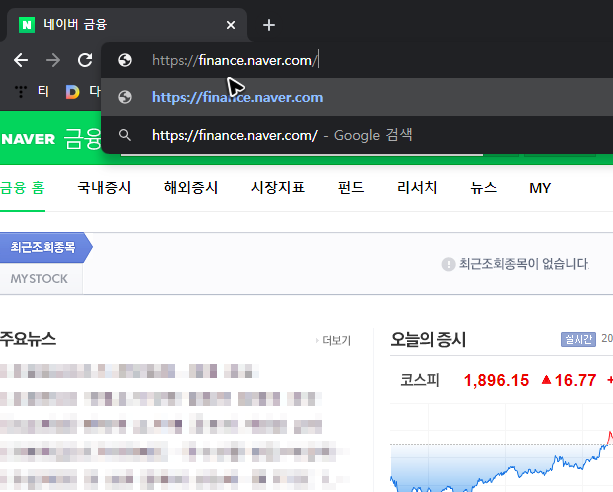Open the 뉴스 menu
613x492 pixels.
pos(483,188)
